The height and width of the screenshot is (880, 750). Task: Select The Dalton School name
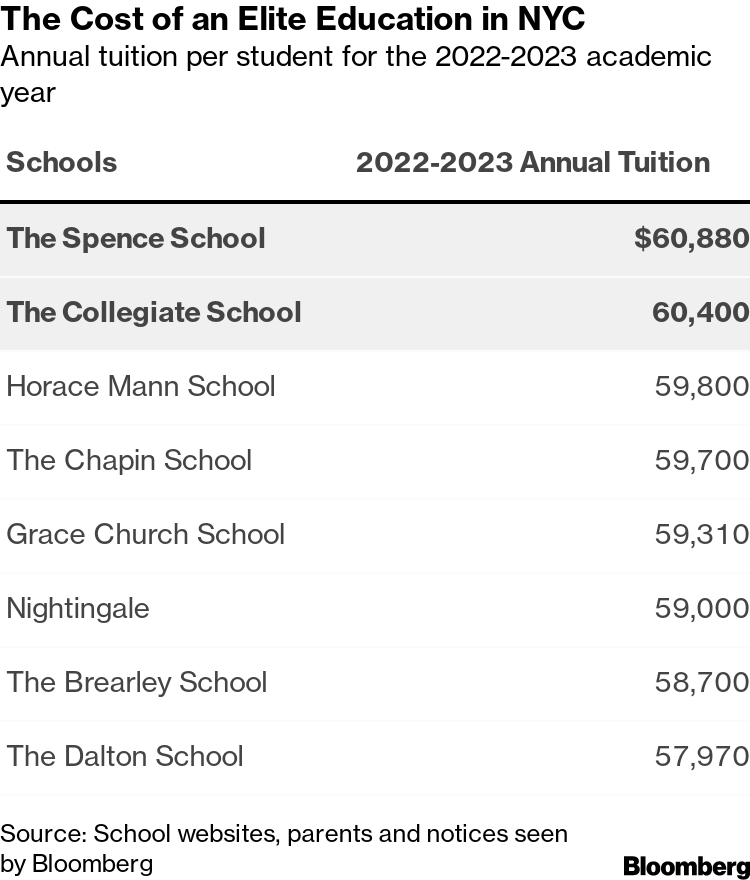(125, 756)
